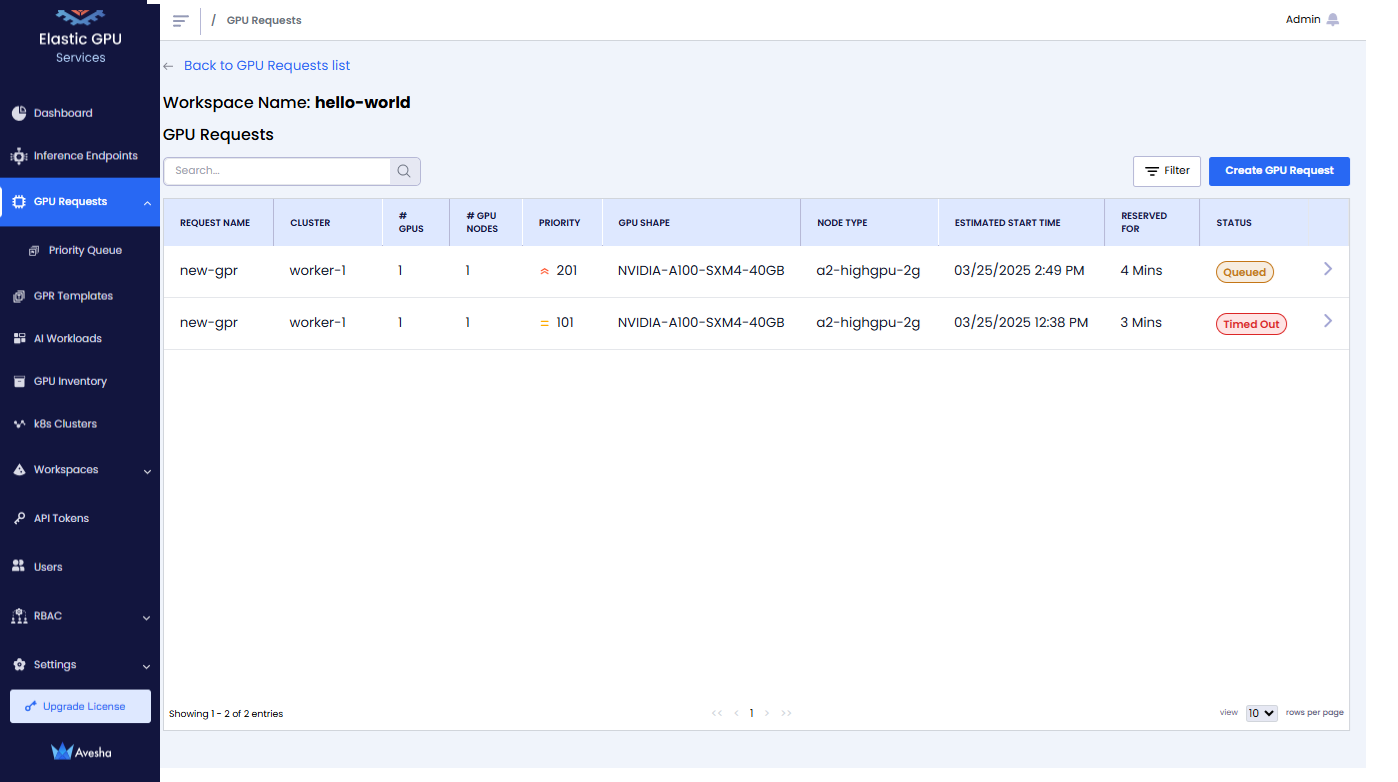Go to GPU Inventory page
Screen dimensions: 1398x782
point(70,381)
